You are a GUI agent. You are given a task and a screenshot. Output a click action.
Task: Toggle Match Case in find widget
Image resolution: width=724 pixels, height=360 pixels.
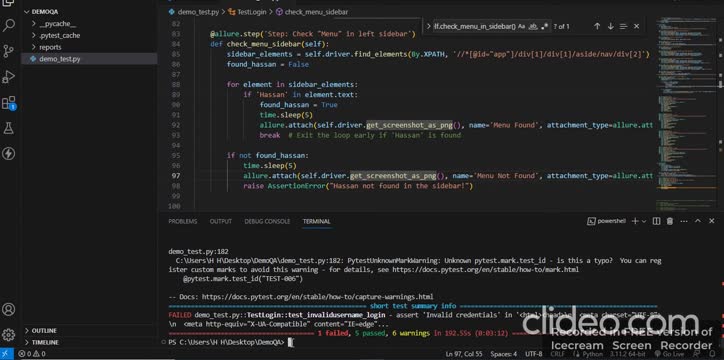tap(521, 26)
